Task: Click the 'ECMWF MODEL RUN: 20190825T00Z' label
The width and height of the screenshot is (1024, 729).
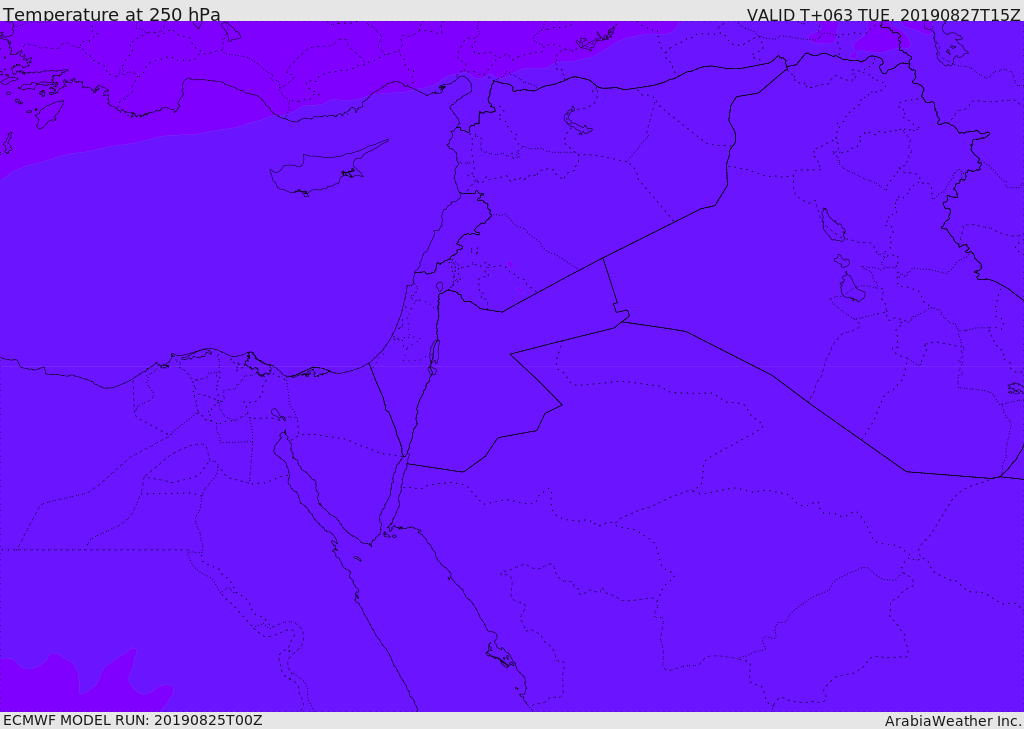Action: pyautogui.click(x=133, y=721)
